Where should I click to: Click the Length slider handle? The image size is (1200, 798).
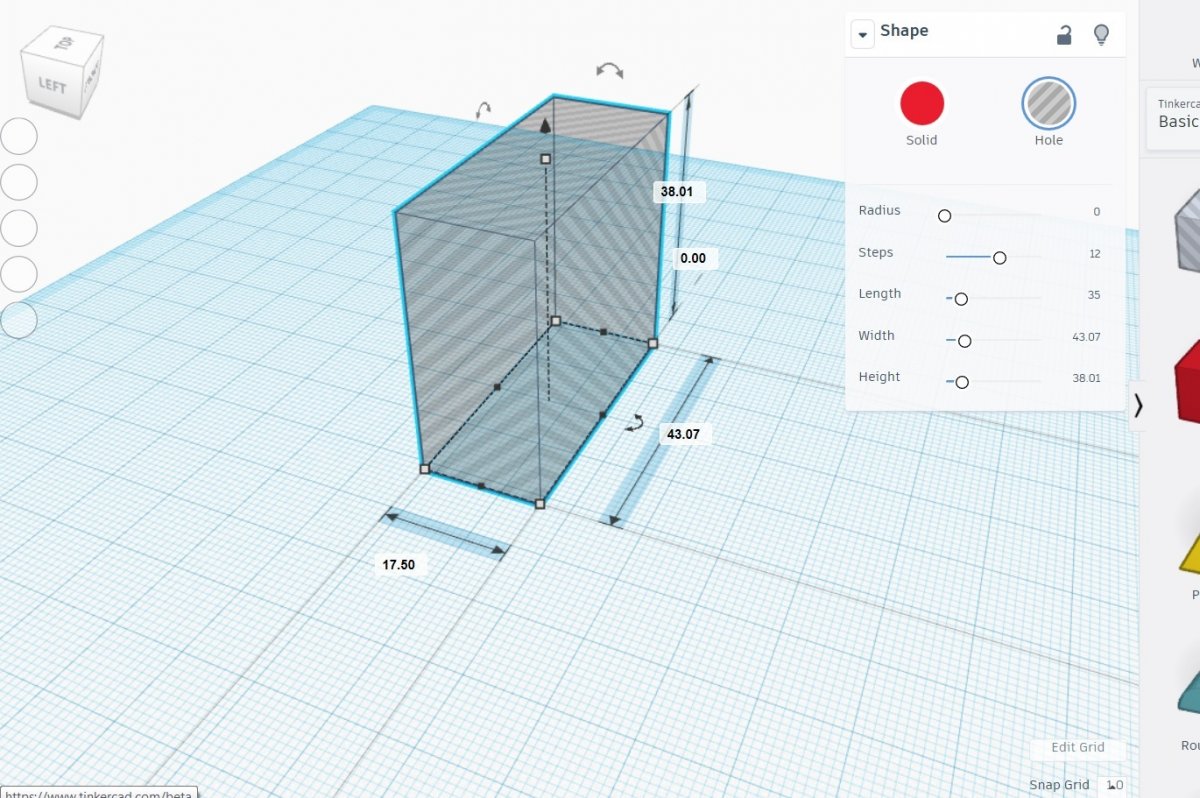(x=961, y=299)
